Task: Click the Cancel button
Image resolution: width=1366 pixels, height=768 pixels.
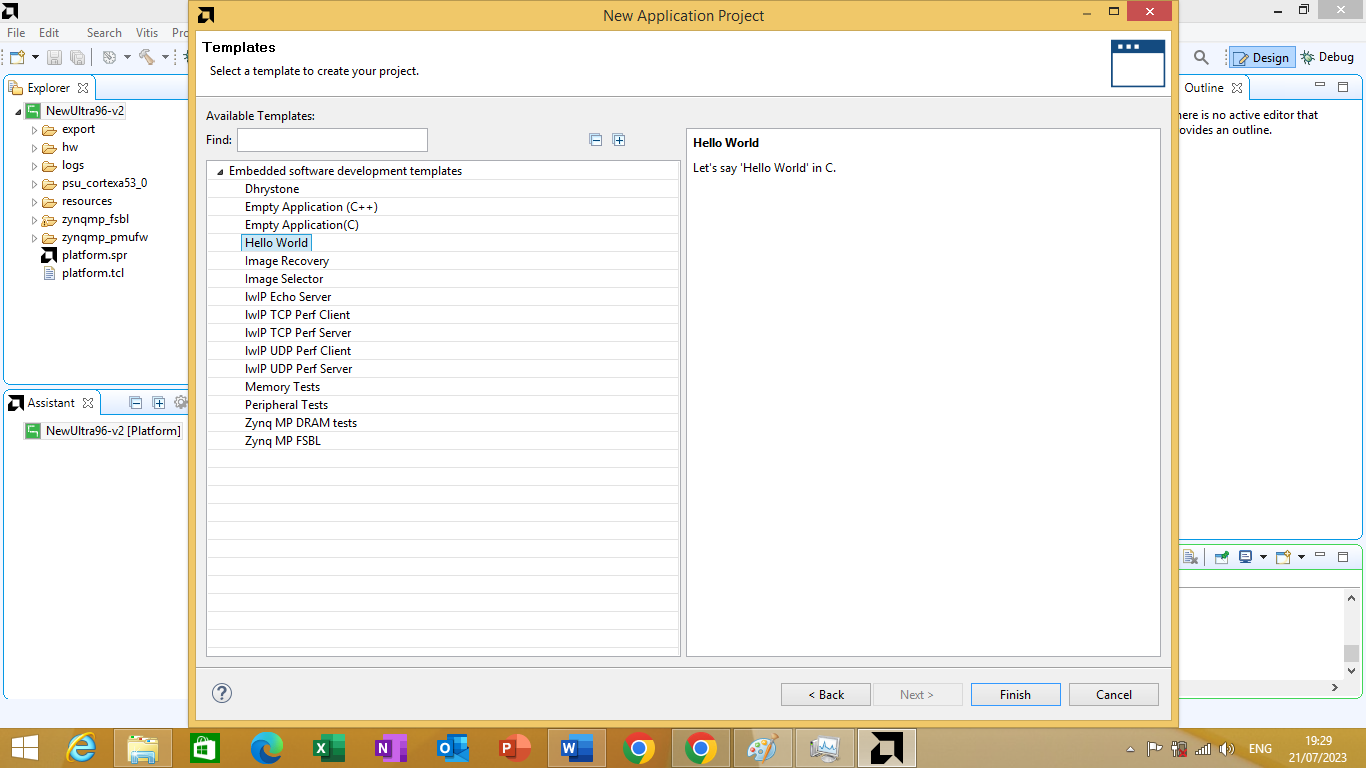Action: (x=1114, y=694)
